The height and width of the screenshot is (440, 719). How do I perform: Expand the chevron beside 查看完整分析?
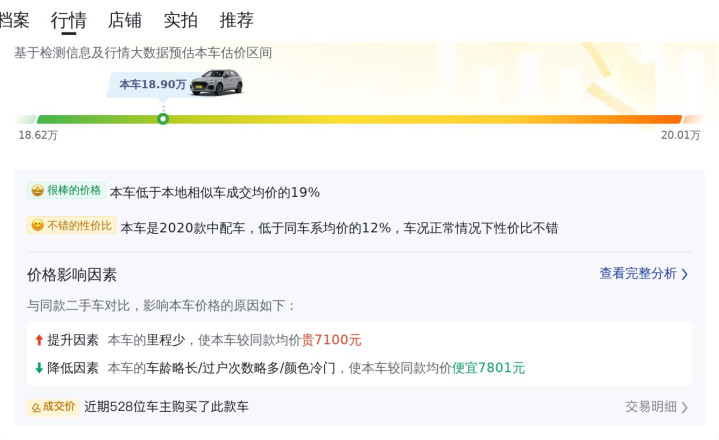pyautogui.click(x=685, y=274)
